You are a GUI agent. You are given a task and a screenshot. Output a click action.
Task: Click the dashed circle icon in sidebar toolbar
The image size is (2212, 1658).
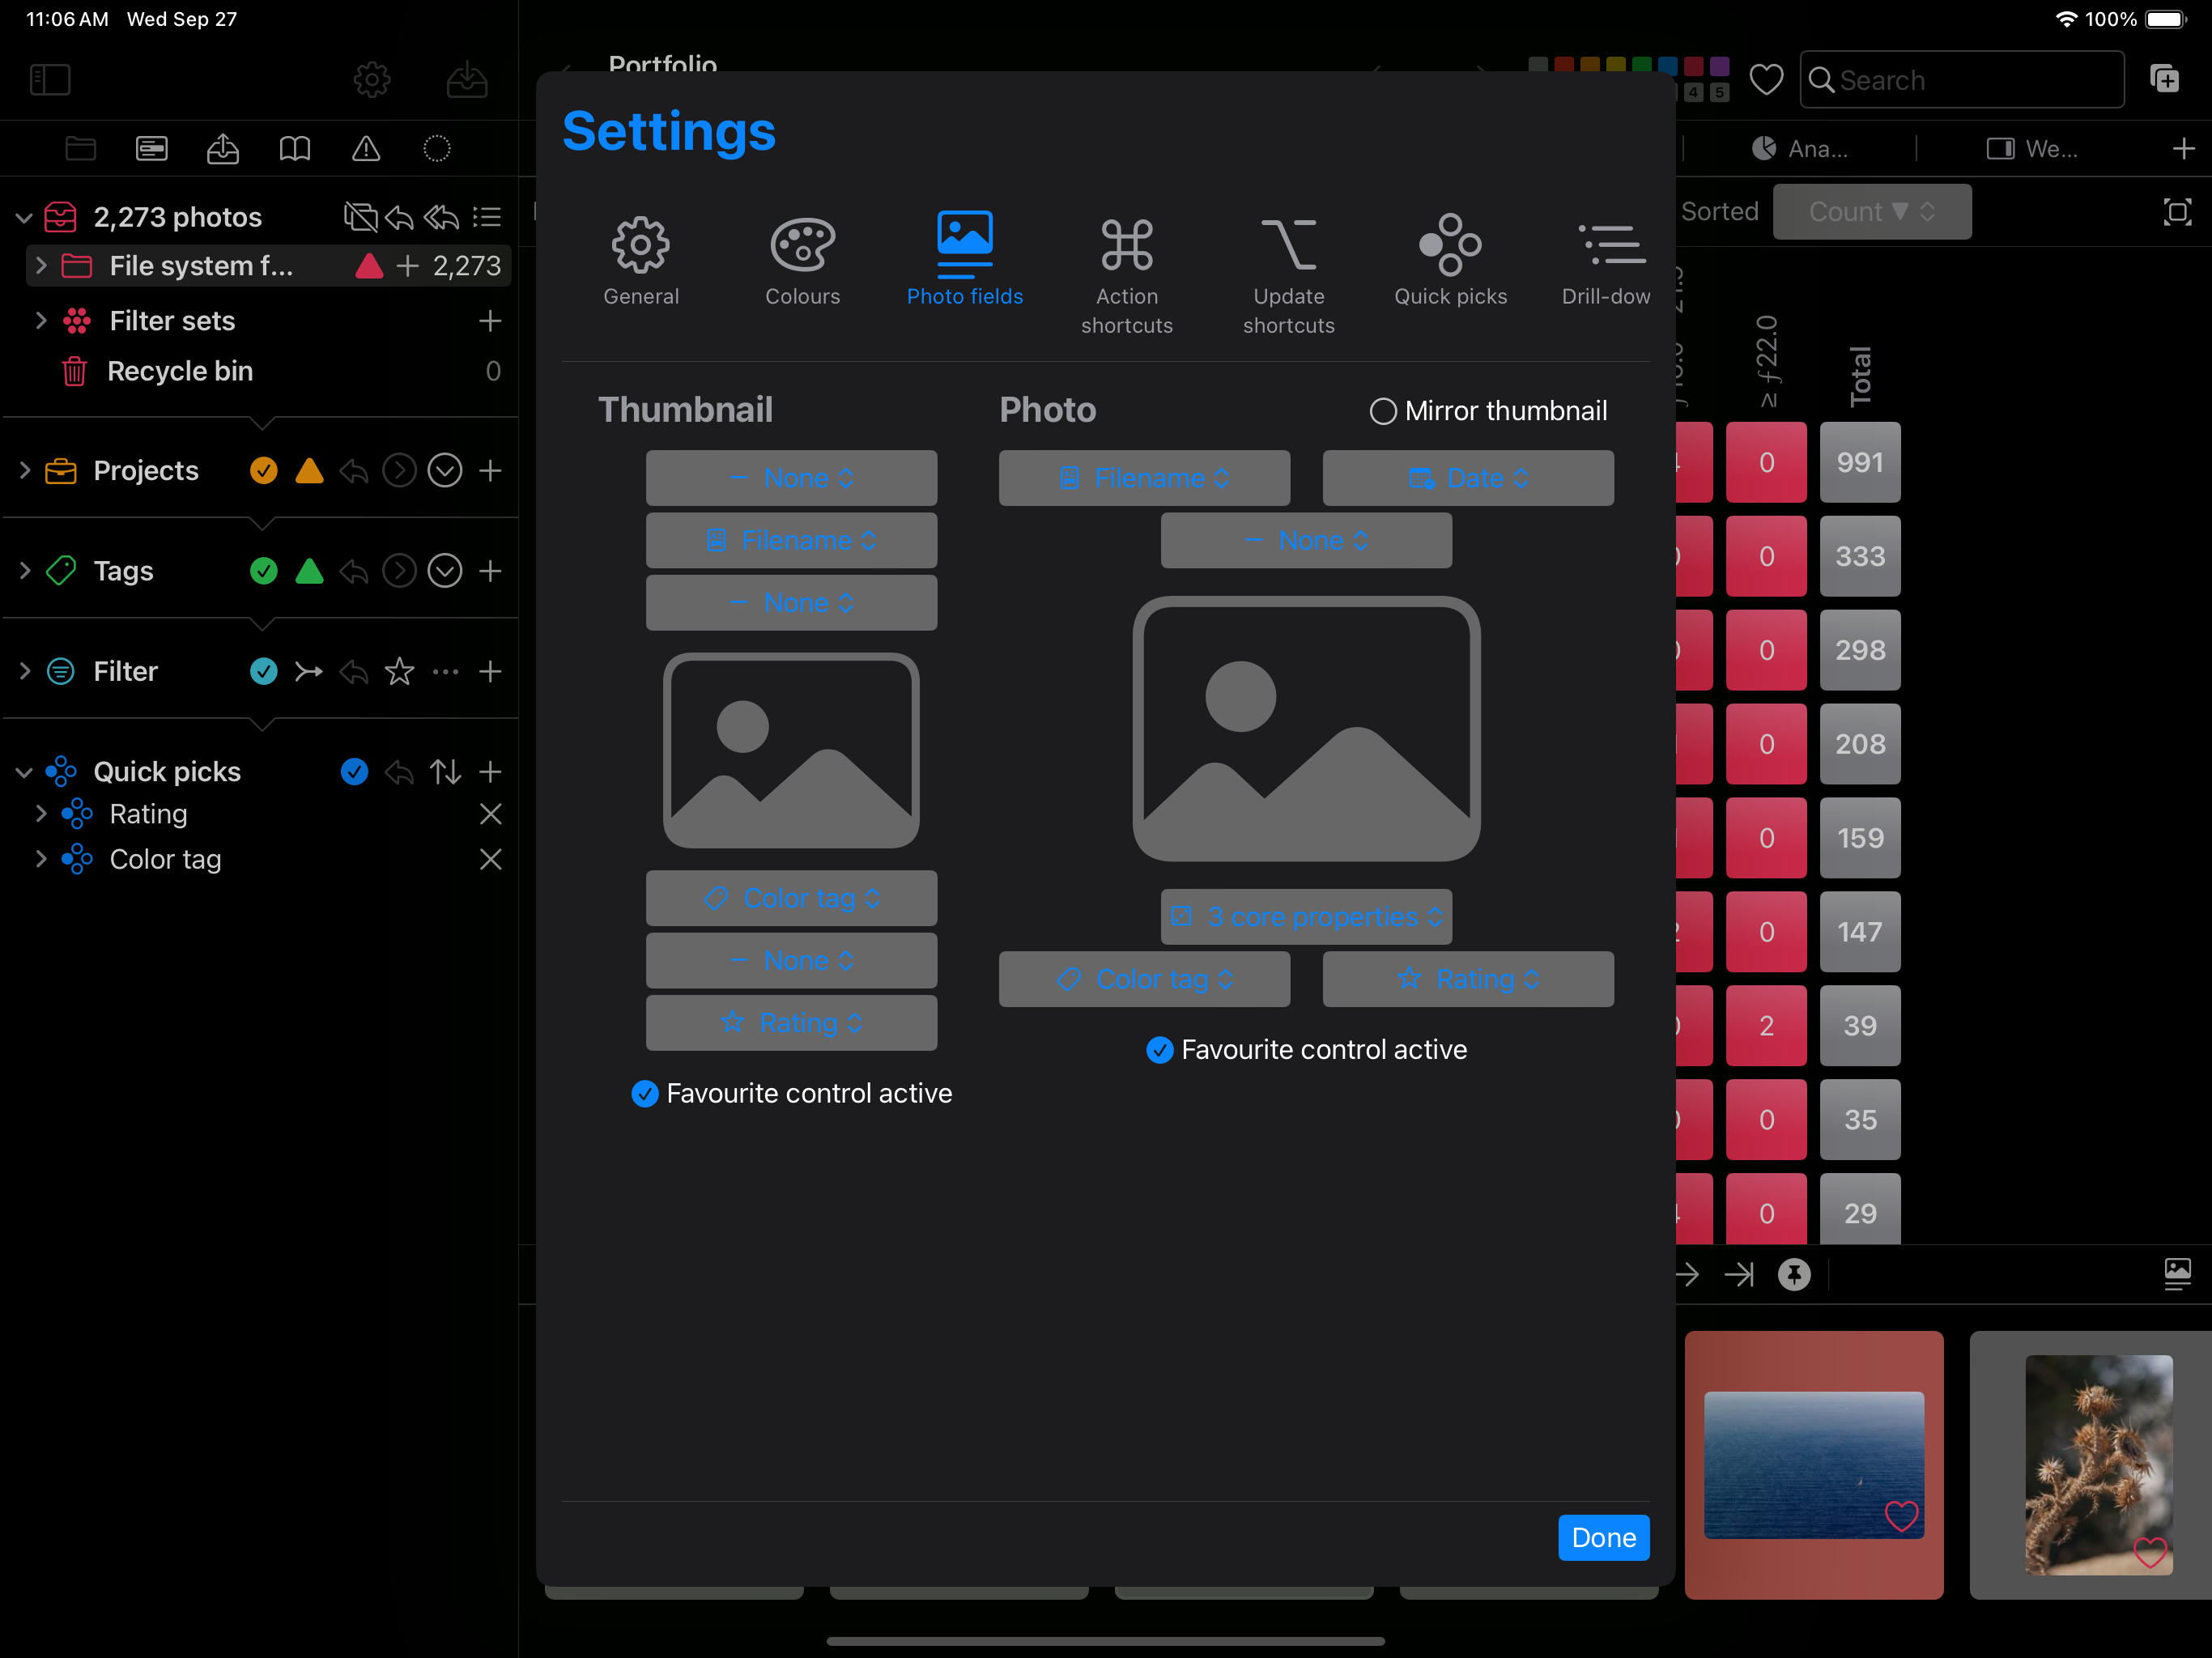click(x=437, y=149)
